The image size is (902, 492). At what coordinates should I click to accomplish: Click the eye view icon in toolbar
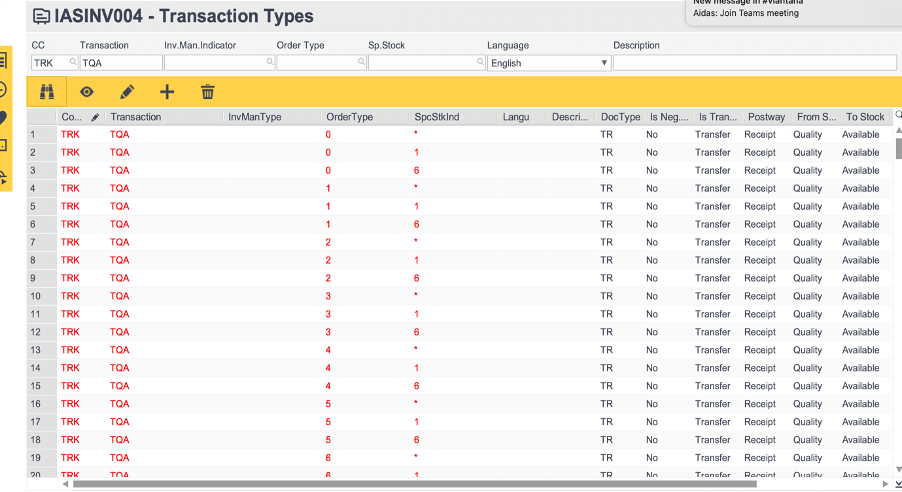(87, 92)
